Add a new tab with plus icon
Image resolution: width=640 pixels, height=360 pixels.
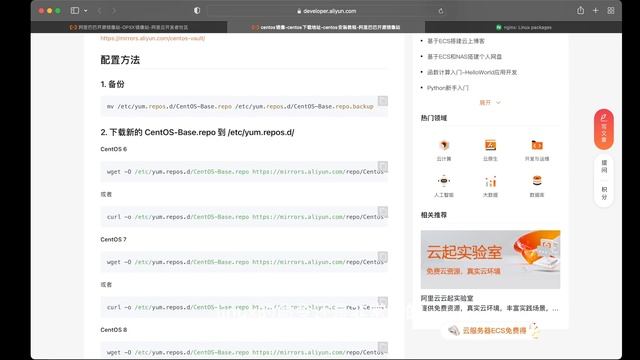point(596,11)
